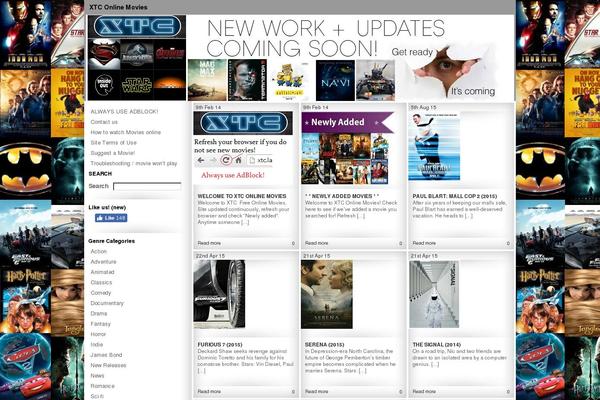Screen dimensions: 600x400
Task: Select the Drama genre category
Action: click(x=99, y=313)
